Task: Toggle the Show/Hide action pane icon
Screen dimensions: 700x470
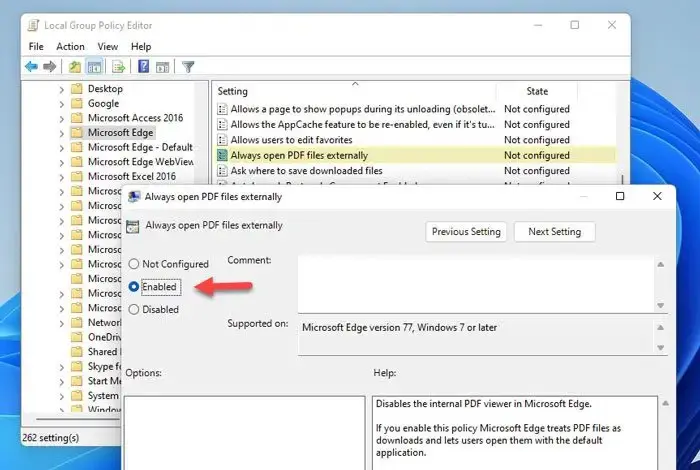Action: pos(162,67)
